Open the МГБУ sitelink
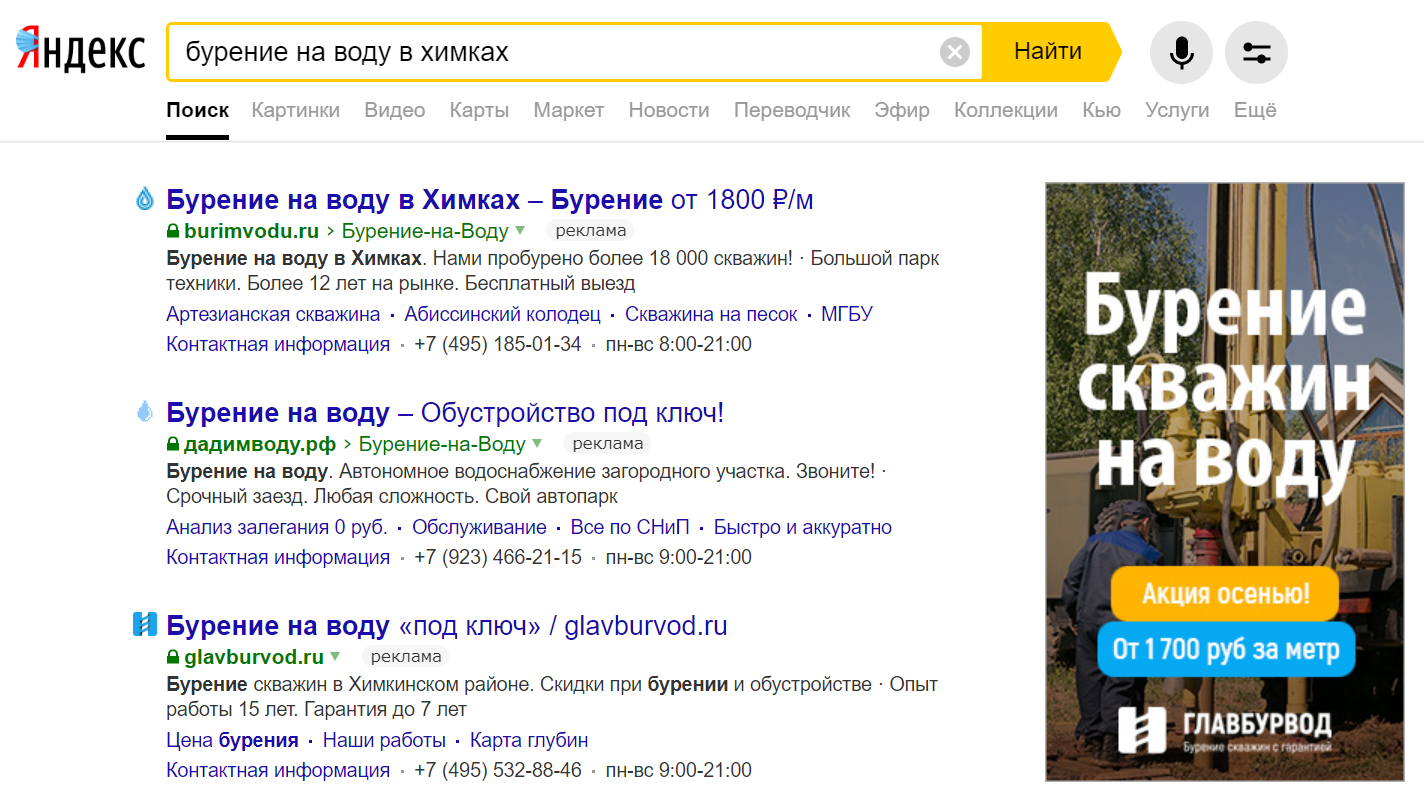The height and width of the screenshot is (803, 1424). pyautogui.click(x=847, y=314)
